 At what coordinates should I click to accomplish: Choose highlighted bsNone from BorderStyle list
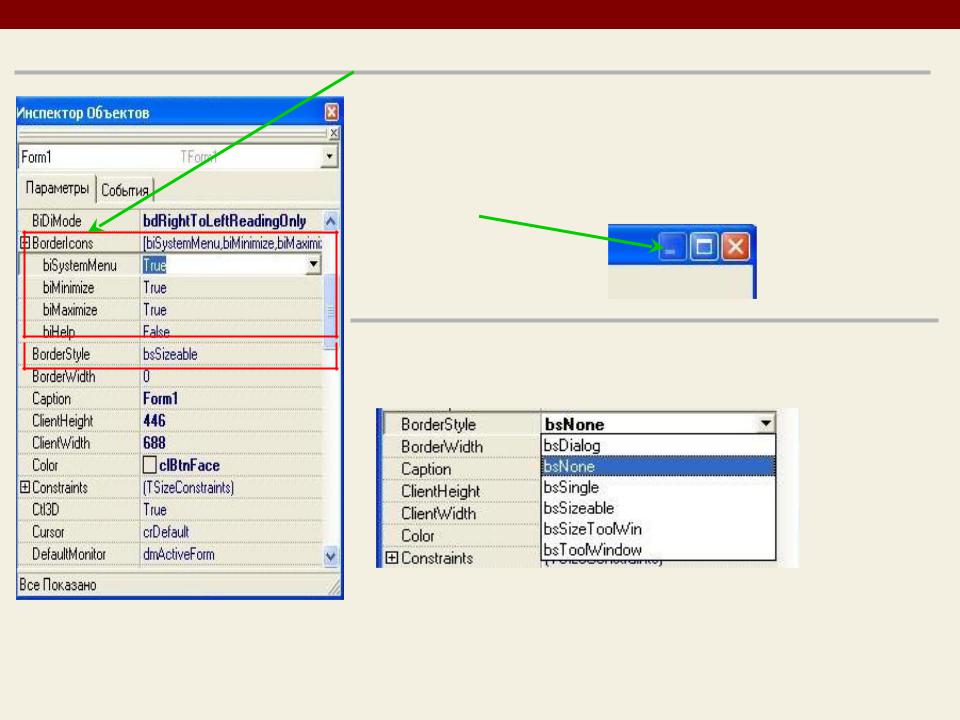[x=659, y=466]
